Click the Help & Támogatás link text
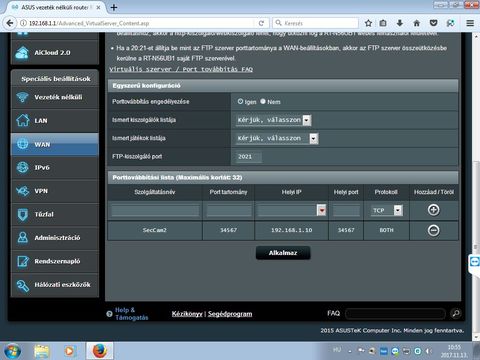Viewport: 480px width, 360px height. [x=131, y=314]
